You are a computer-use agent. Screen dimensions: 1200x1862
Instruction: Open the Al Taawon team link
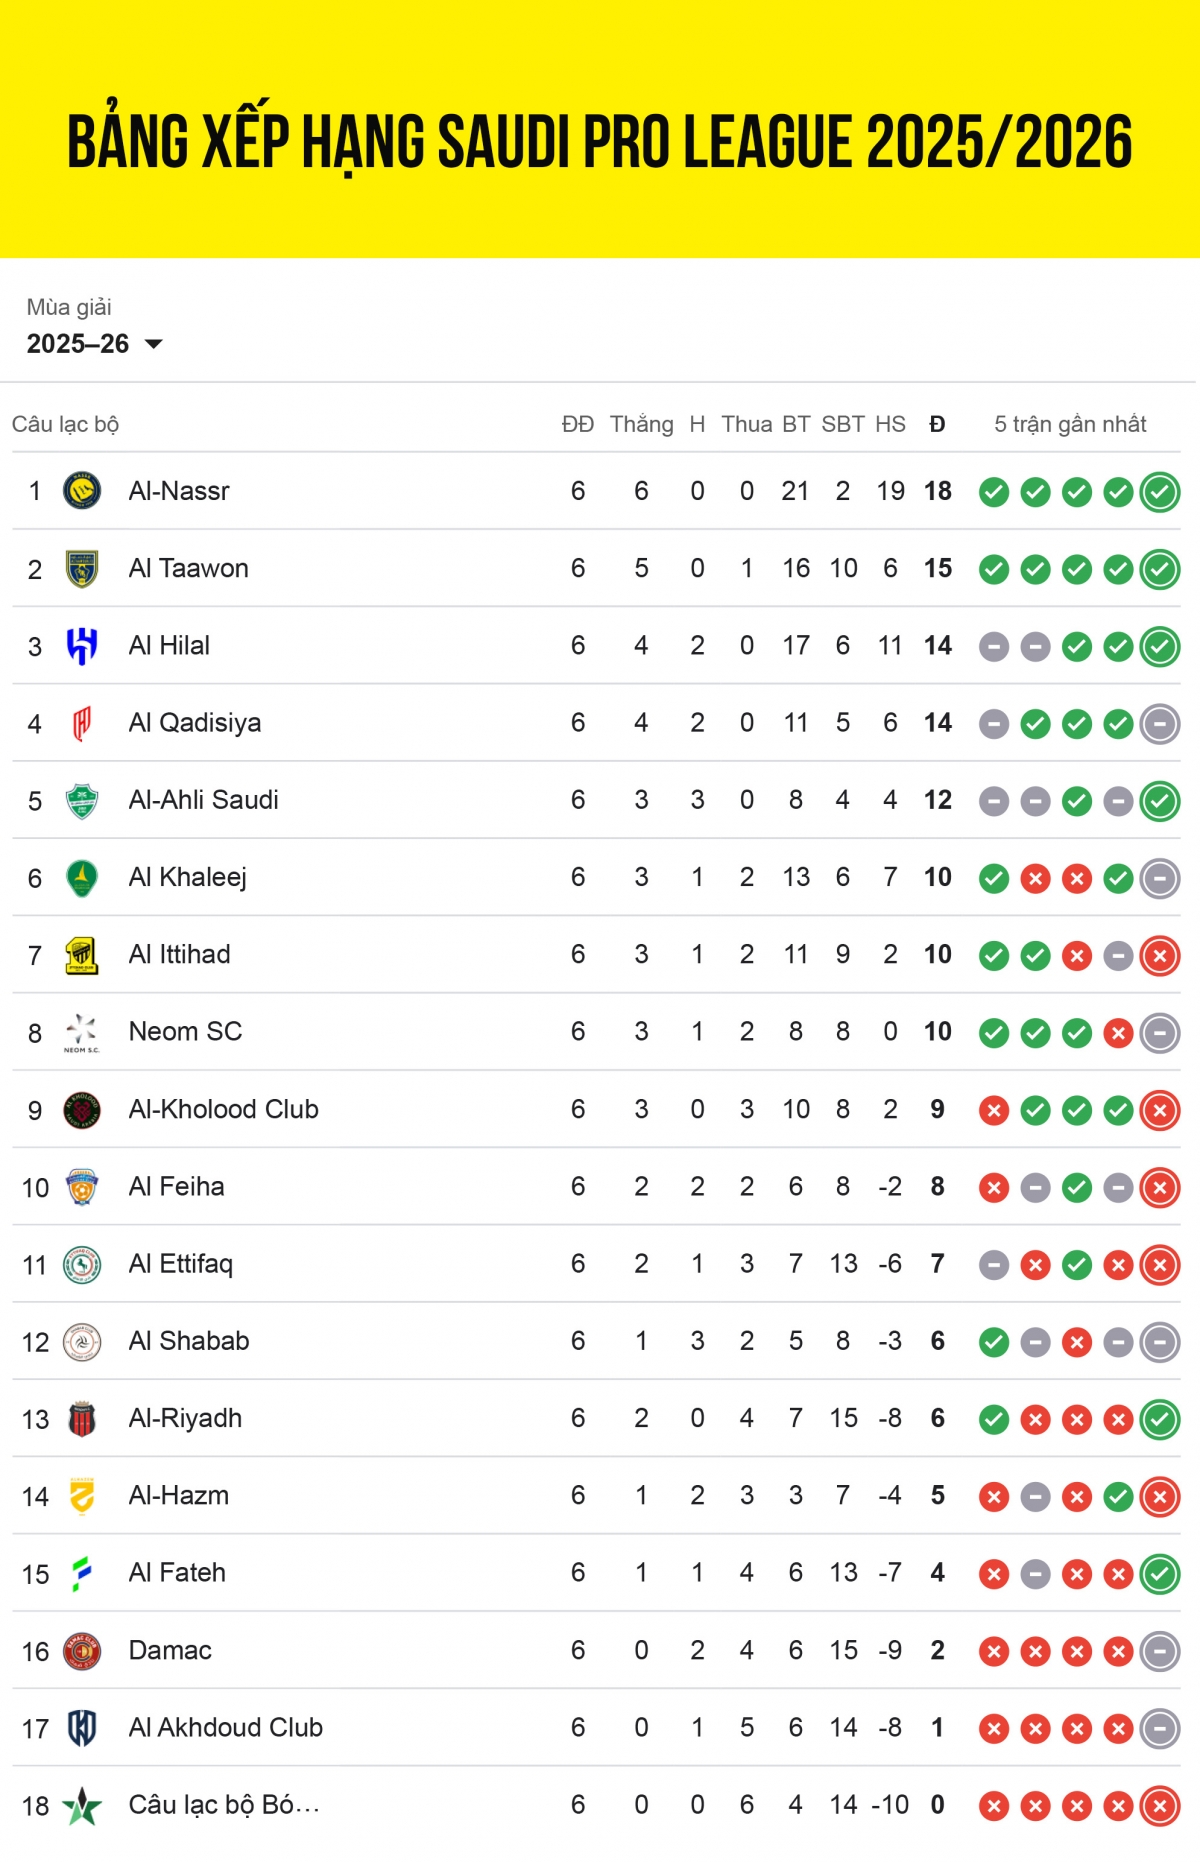(x=188, y=568)
